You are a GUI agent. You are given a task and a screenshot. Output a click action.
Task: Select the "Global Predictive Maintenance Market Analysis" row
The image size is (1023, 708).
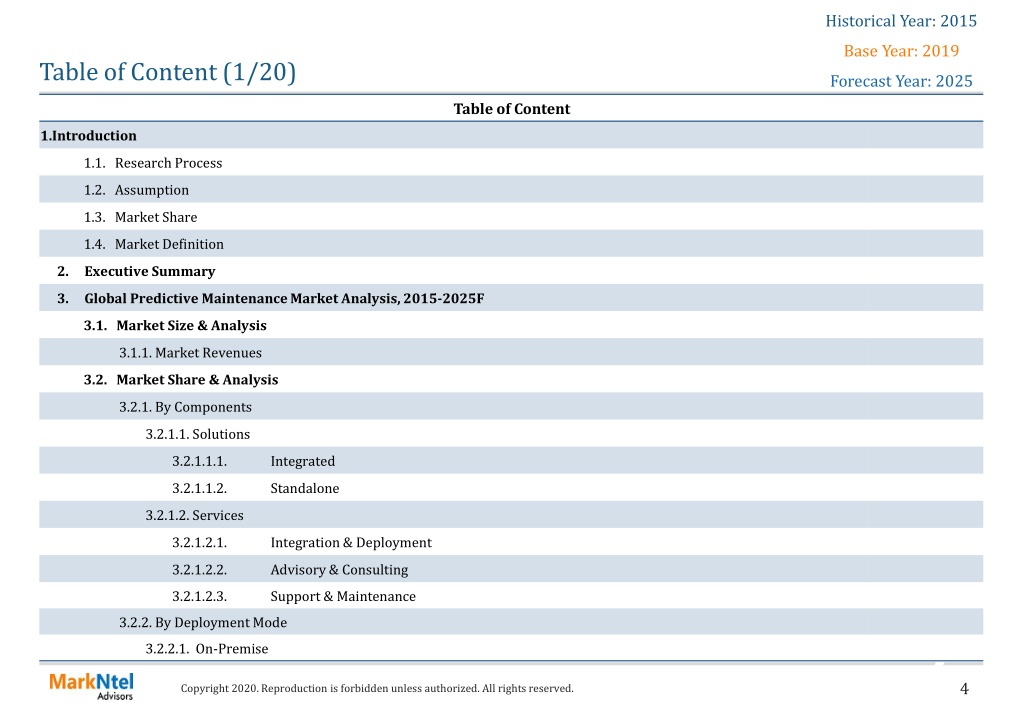coord(511,298)
